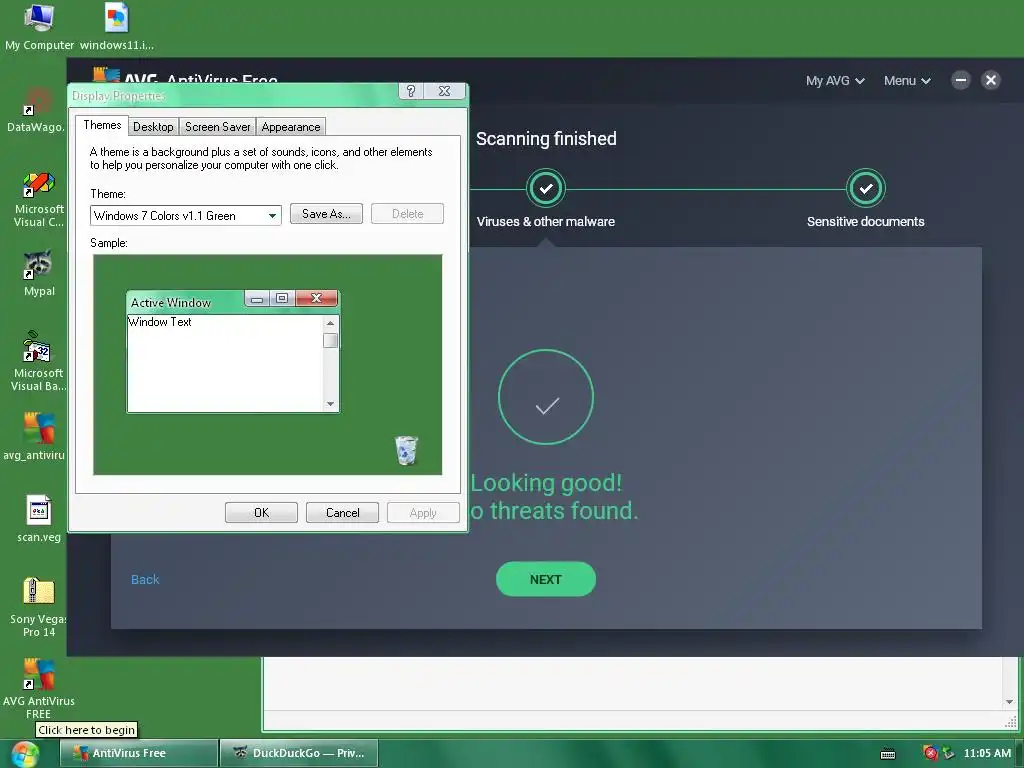Minimize the AVG AntiVirus window
Viewport: 1024px width, 768px height.
point(961,80)
